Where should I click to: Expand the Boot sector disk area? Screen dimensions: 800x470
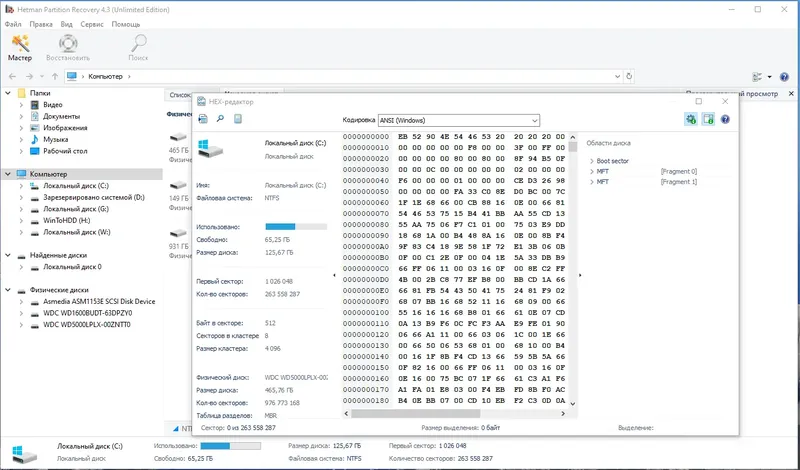pyautogui.click(x=592, y=161)
